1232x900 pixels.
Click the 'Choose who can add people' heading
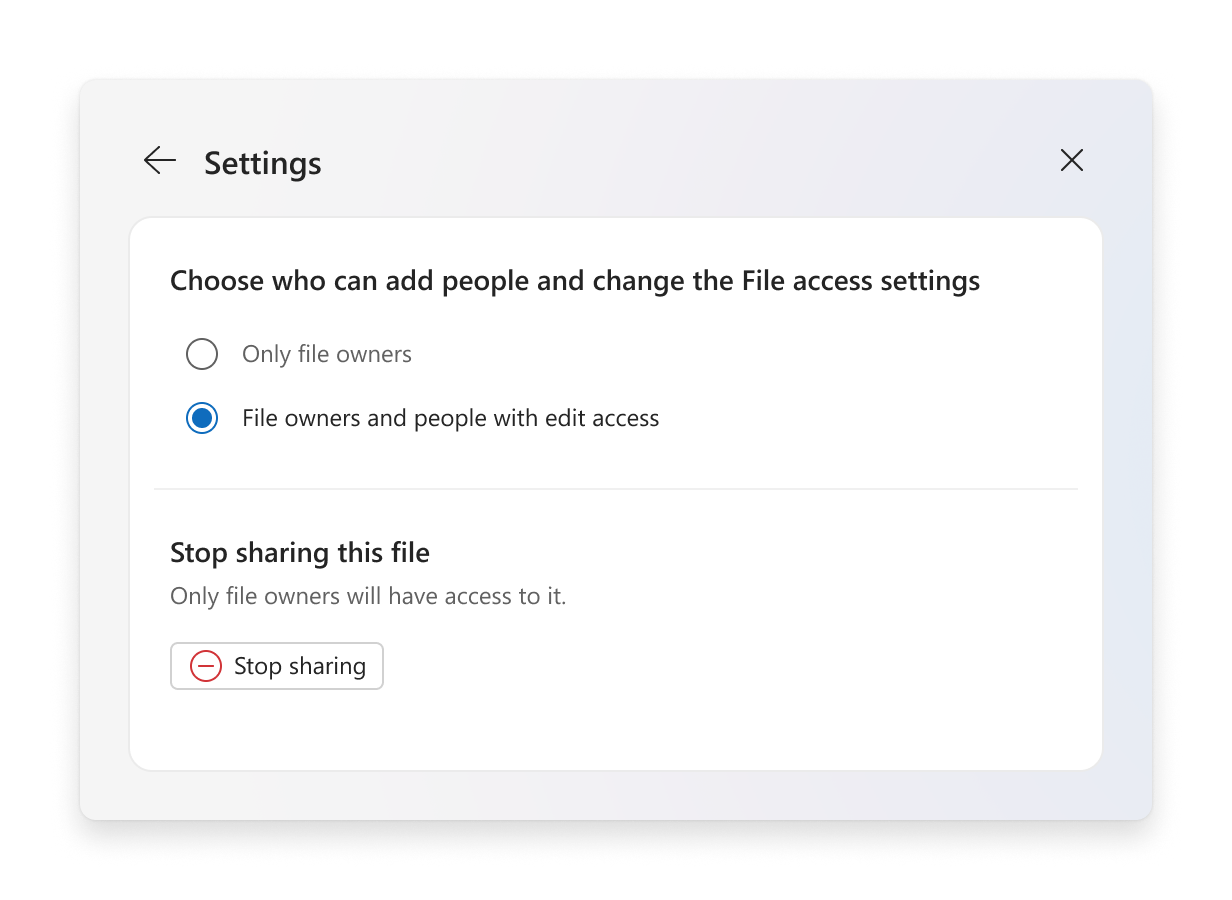click(575, 281)
